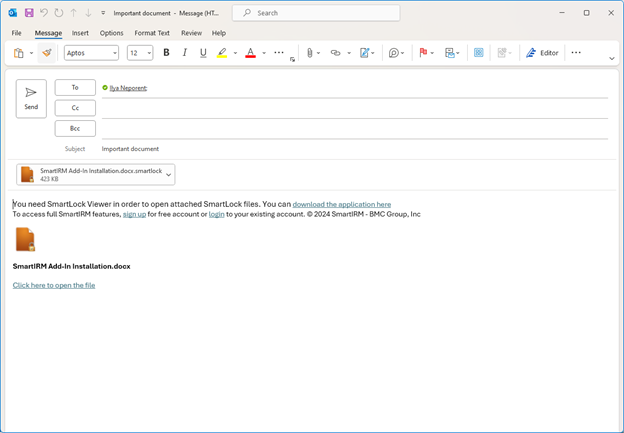Click the 'download the application here' link

[341, 204]
